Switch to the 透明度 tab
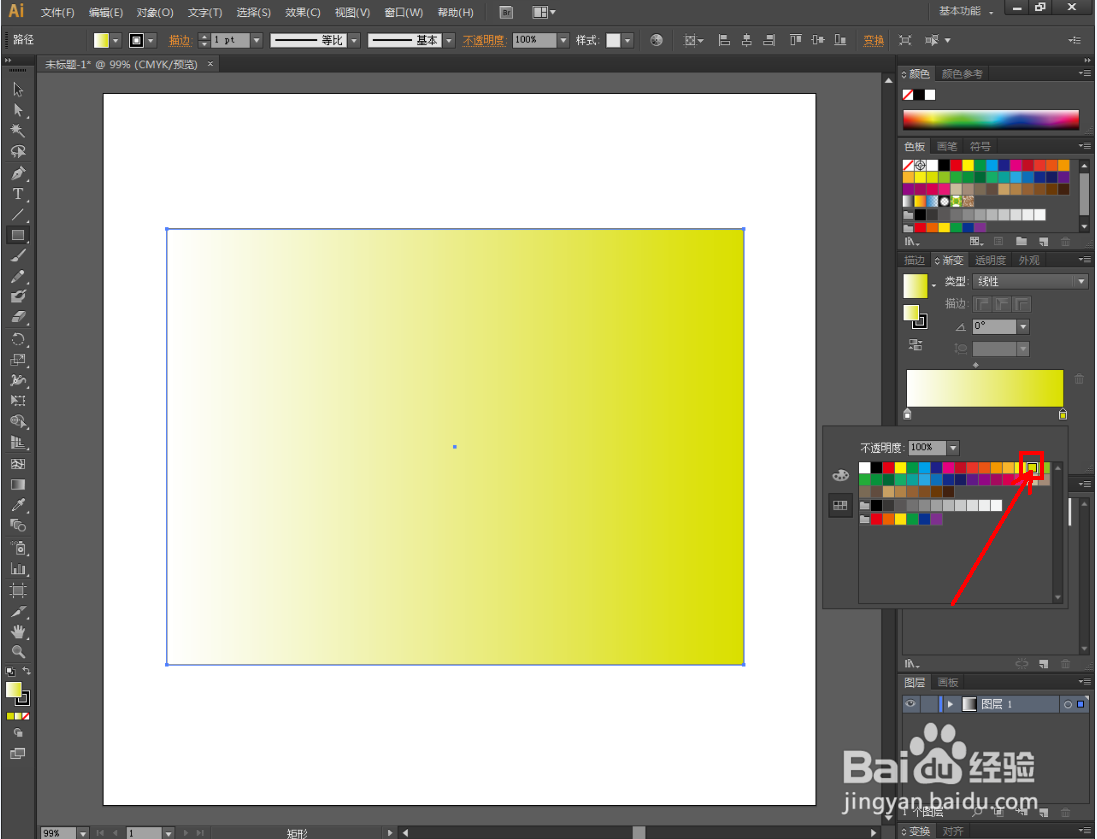This screenshot has height=839, width=1097. point(990,260)
